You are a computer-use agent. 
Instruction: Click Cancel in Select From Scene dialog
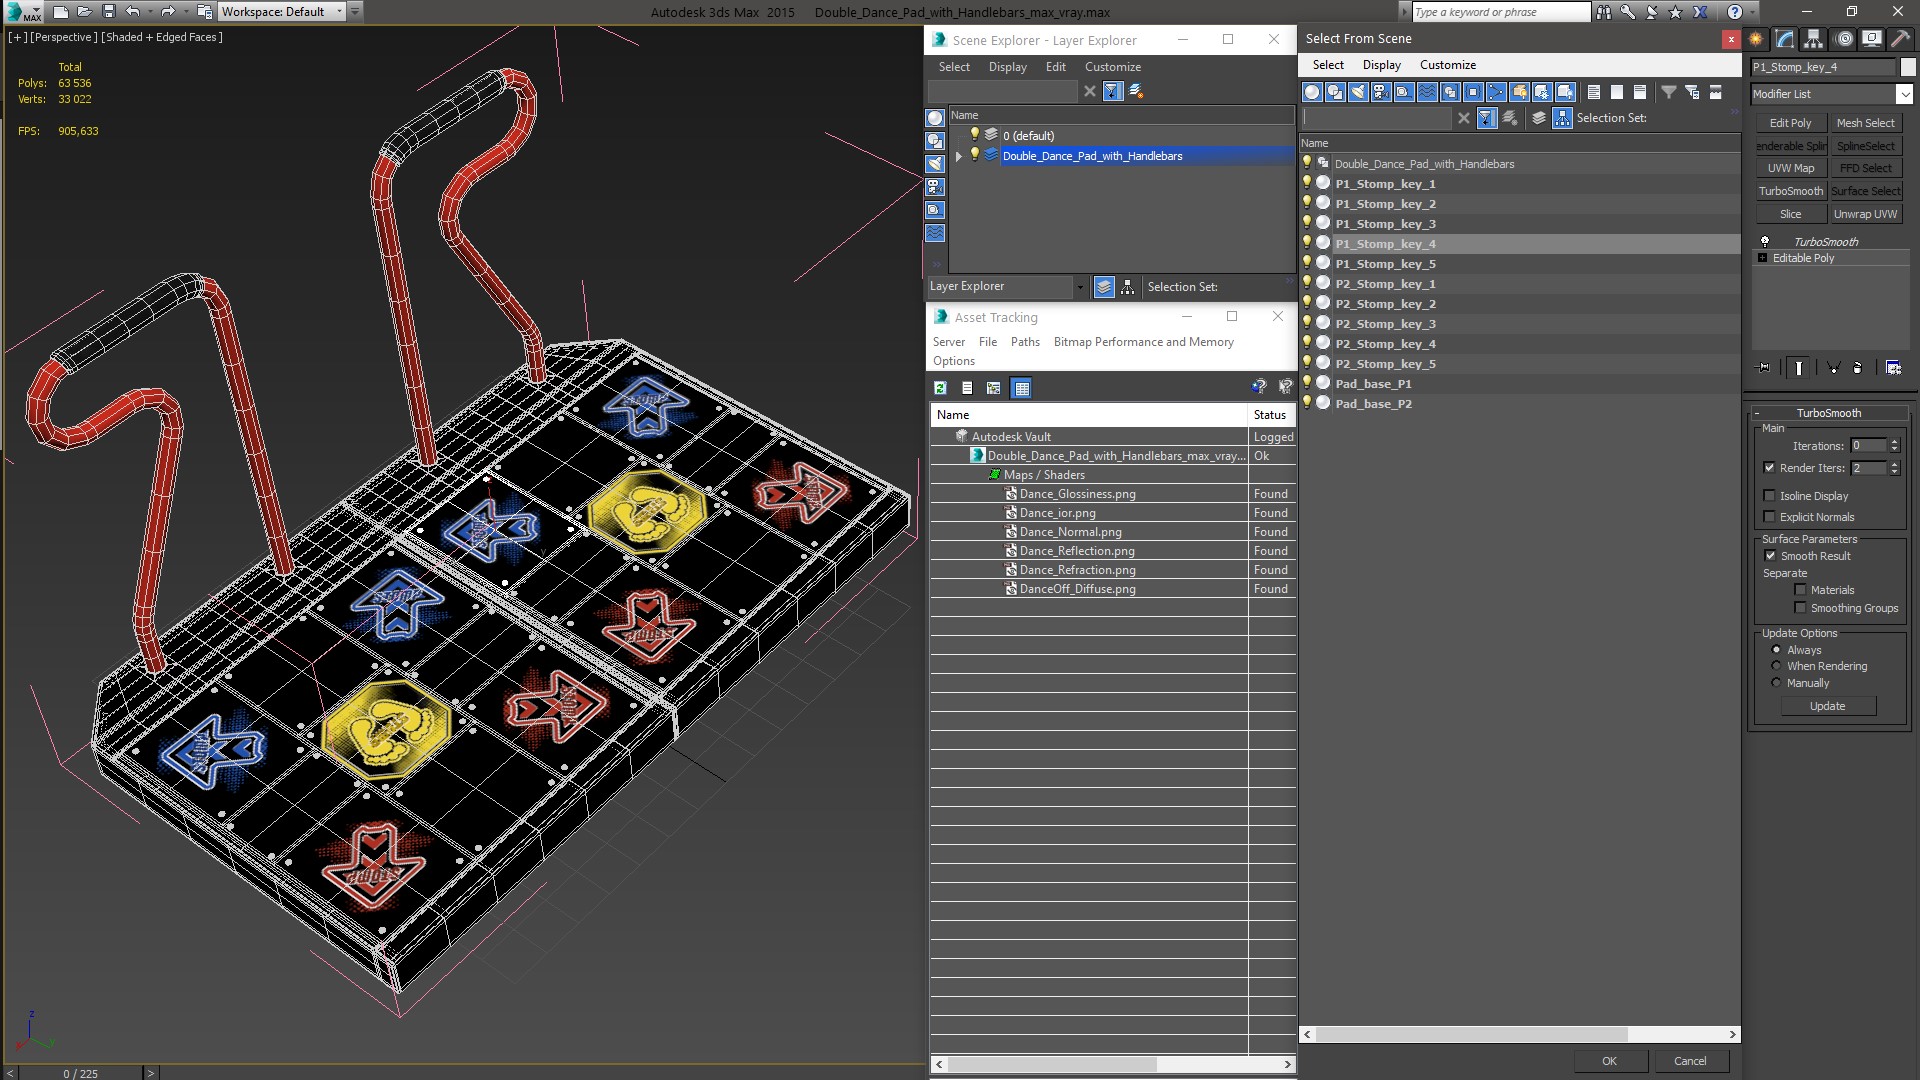(1690, 1061)
